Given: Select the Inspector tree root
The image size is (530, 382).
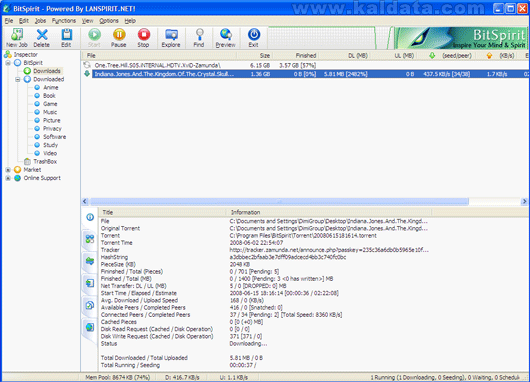Looking at the screenshot, I should [x=25, y=54].
